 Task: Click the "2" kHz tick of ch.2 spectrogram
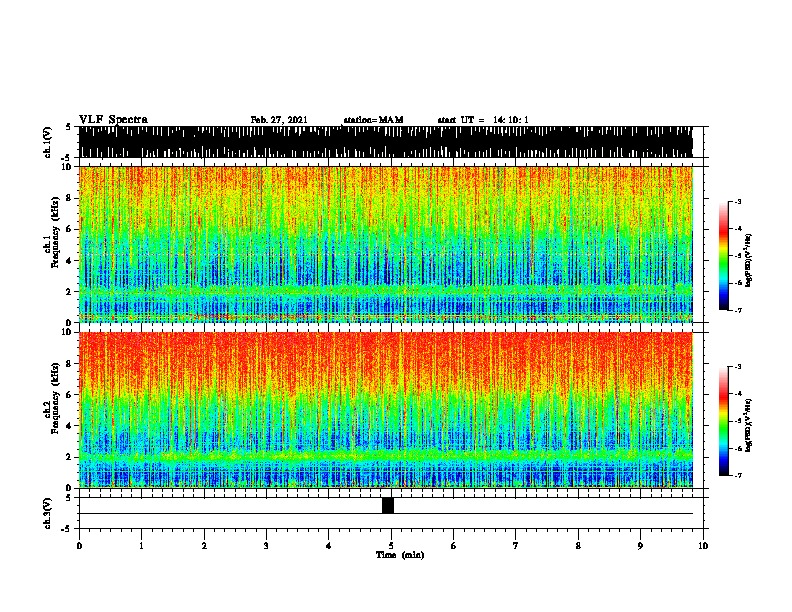pos(69,457)
